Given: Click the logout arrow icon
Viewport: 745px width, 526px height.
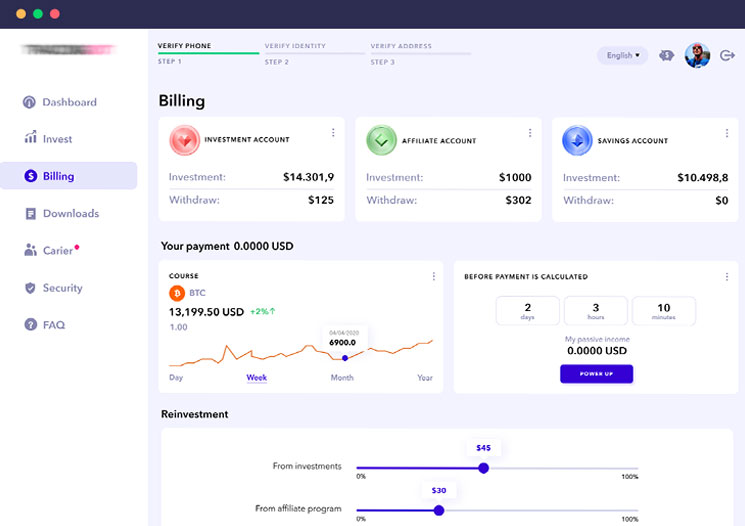Looking at the screenshot, I should [727, 56].
